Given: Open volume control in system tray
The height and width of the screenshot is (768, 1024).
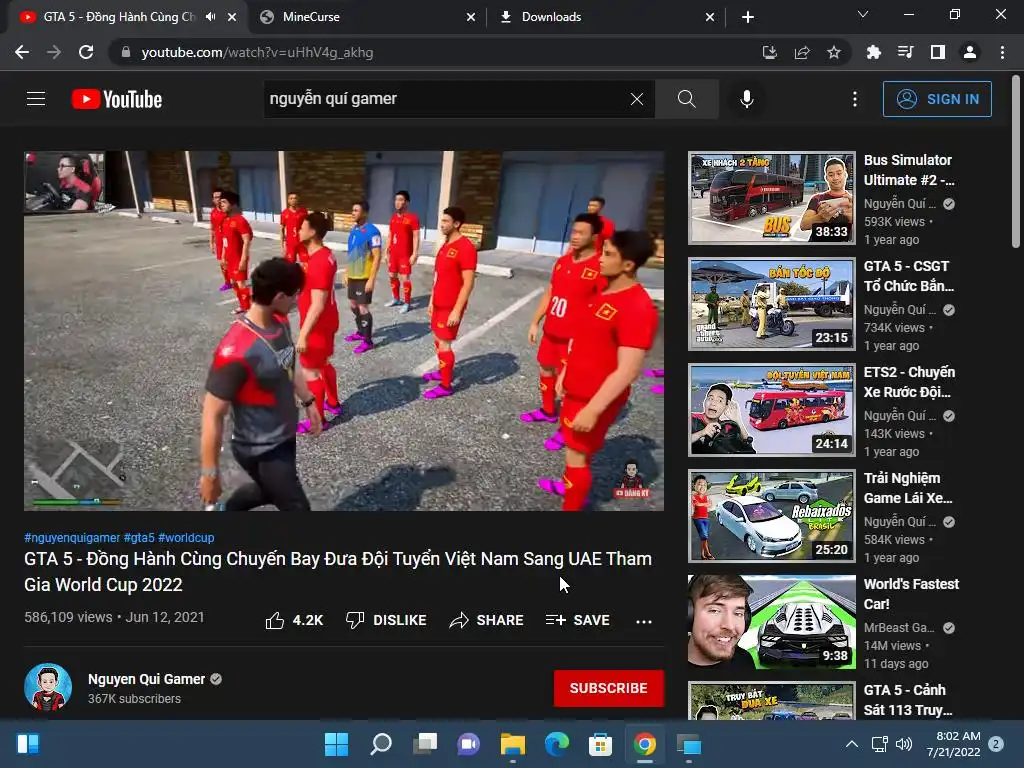Looking at the screenshot, I should point(904,744).
